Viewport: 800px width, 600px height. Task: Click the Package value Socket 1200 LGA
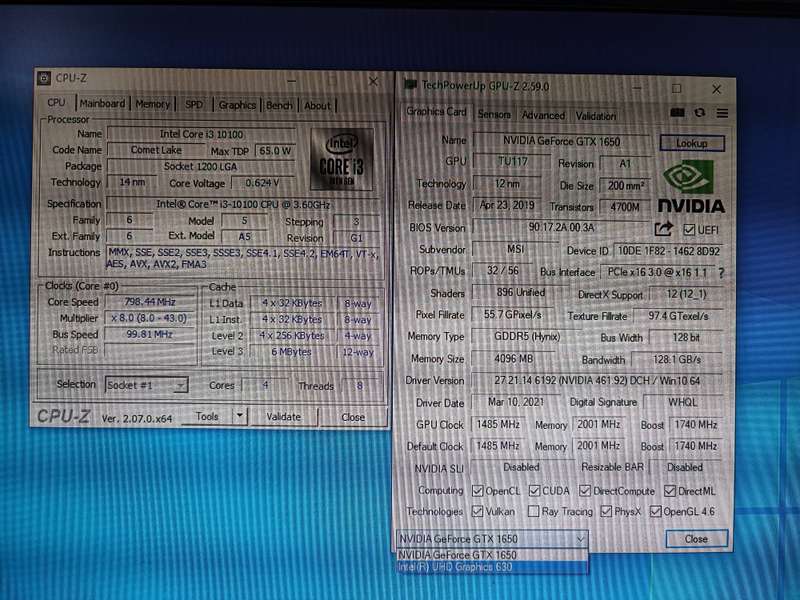201,166
